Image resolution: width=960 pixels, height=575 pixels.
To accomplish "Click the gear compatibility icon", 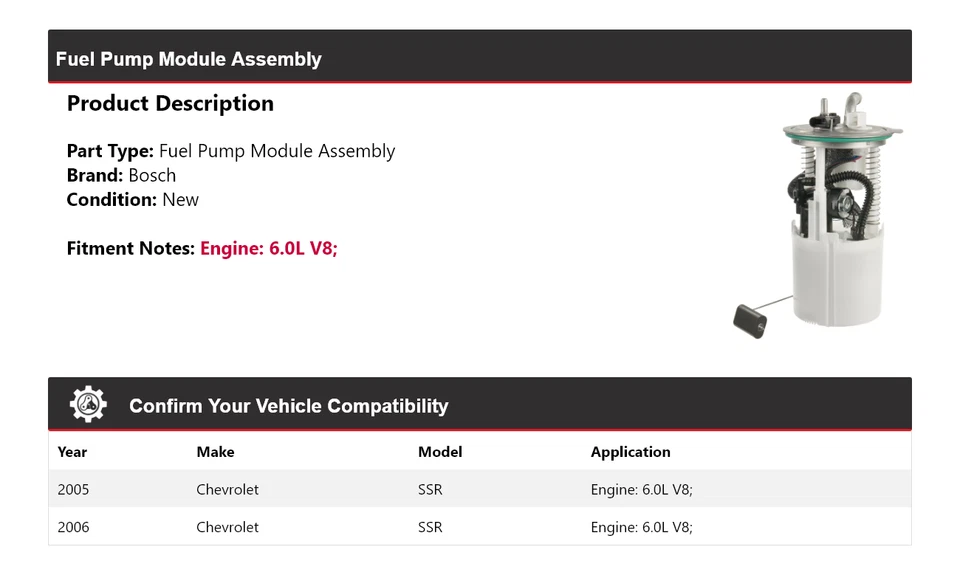I will 88,404.
